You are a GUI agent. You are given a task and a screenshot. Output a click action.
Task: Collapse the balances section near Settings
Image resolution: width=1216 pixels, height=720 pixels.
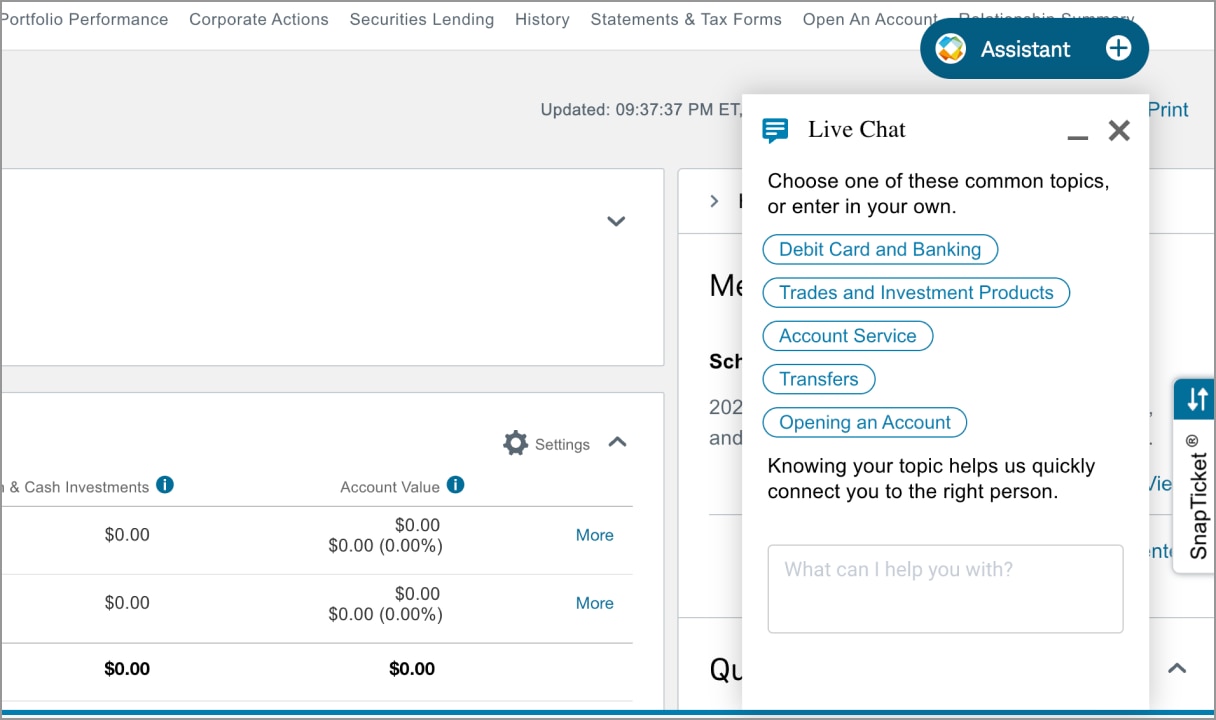pos(617,442)
